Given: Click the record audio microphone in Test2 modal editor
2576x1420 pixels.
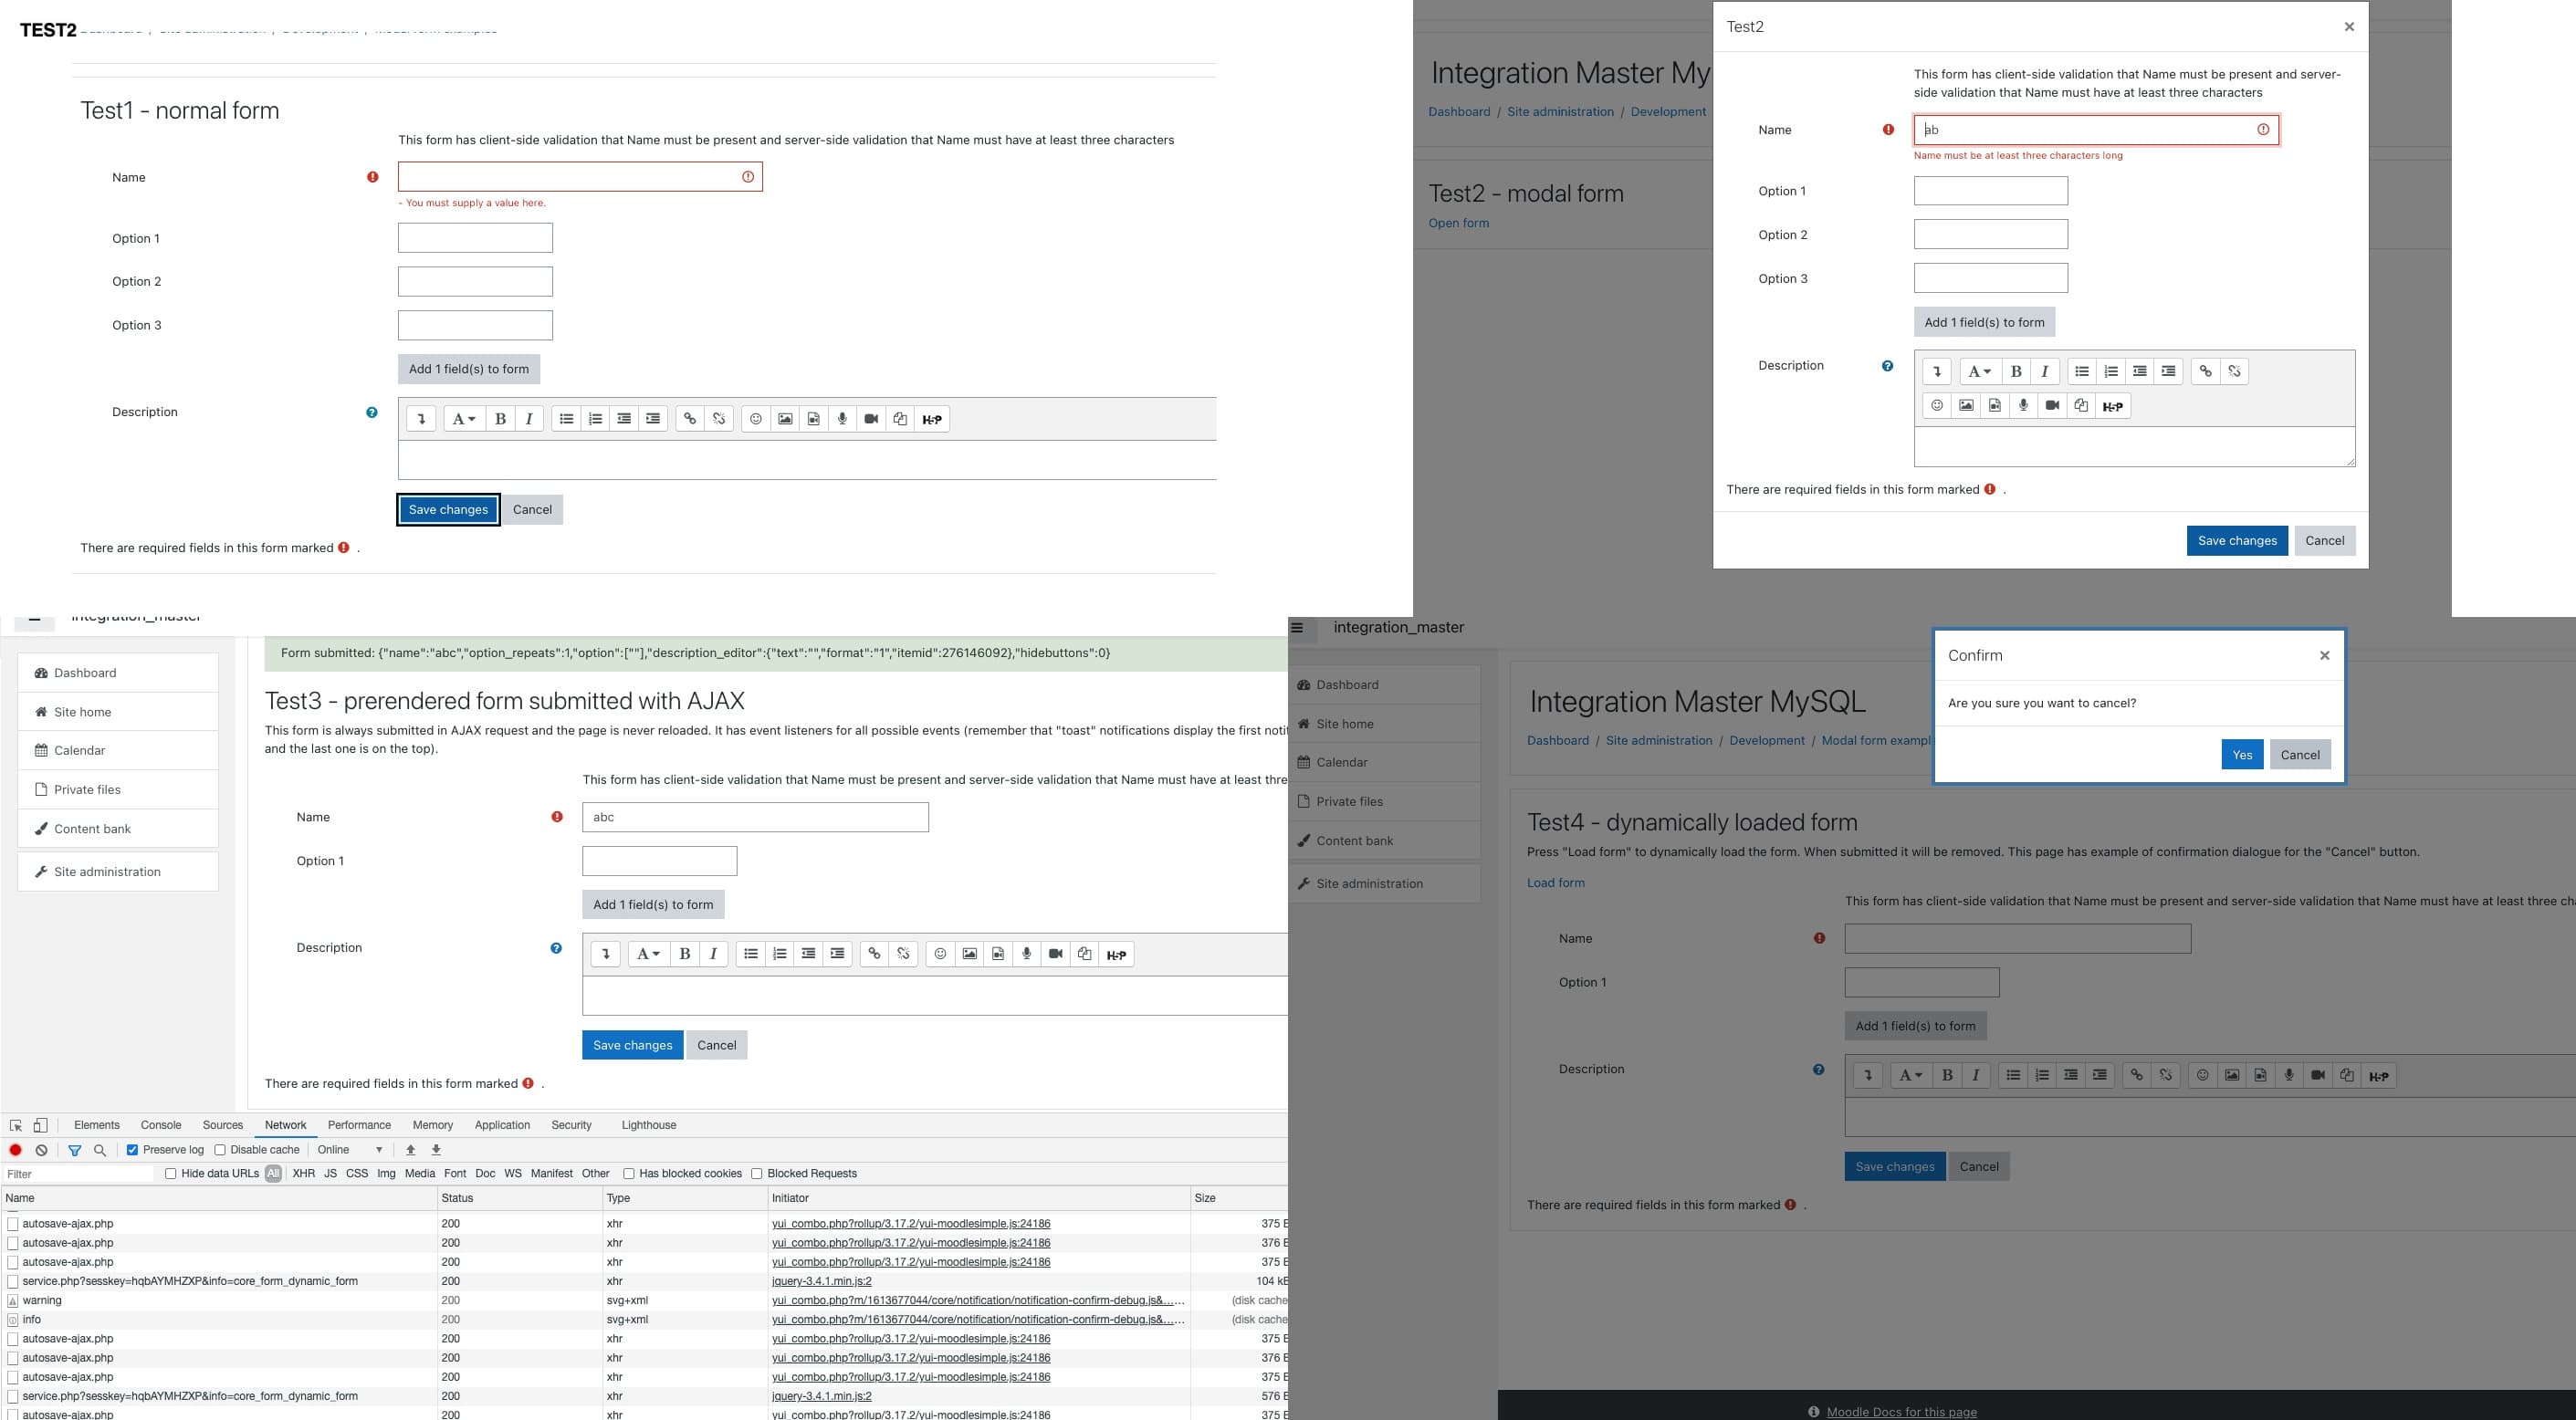Looking at the screenshot, I should [2023, 405].
